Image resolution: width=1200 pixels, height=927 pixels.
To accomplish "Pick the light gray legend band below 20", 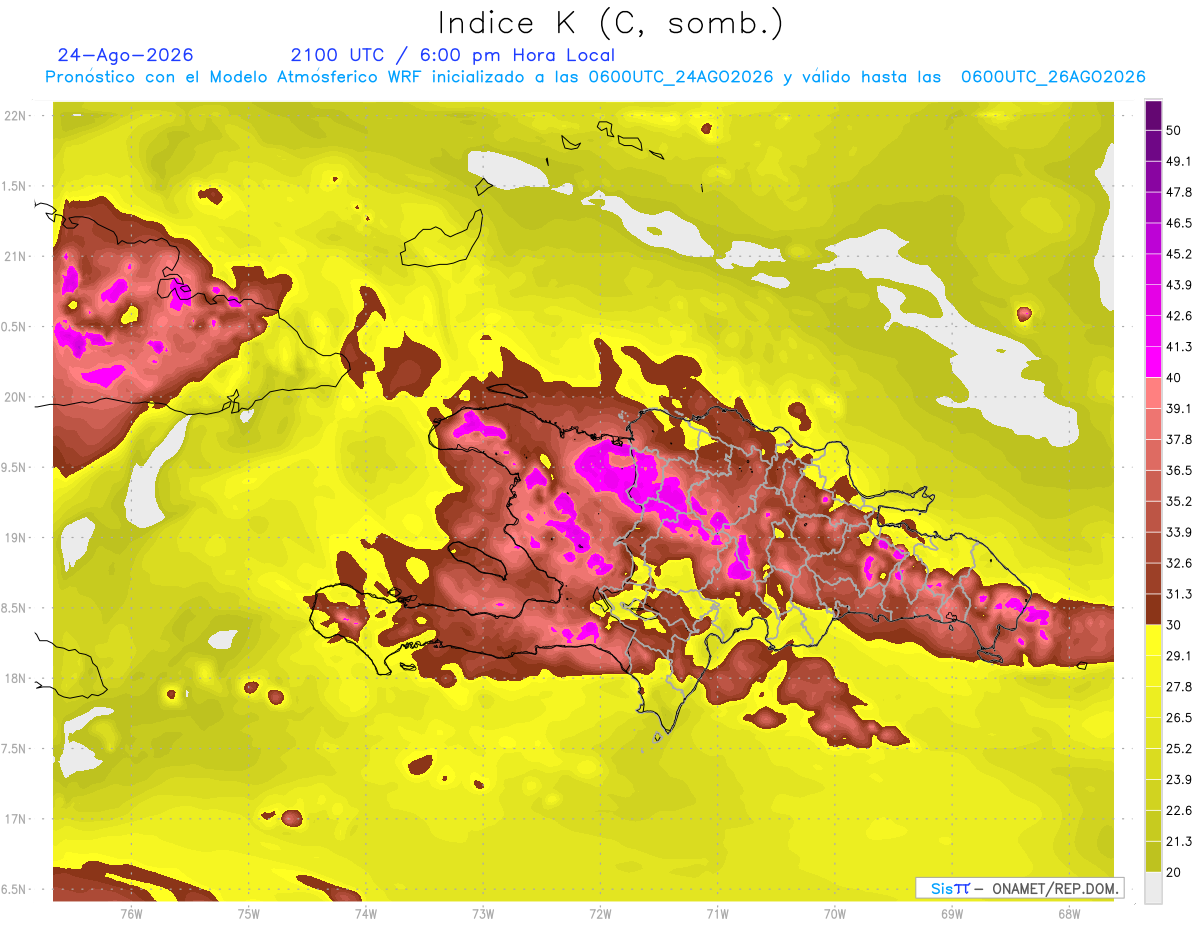I will 1154,888.
